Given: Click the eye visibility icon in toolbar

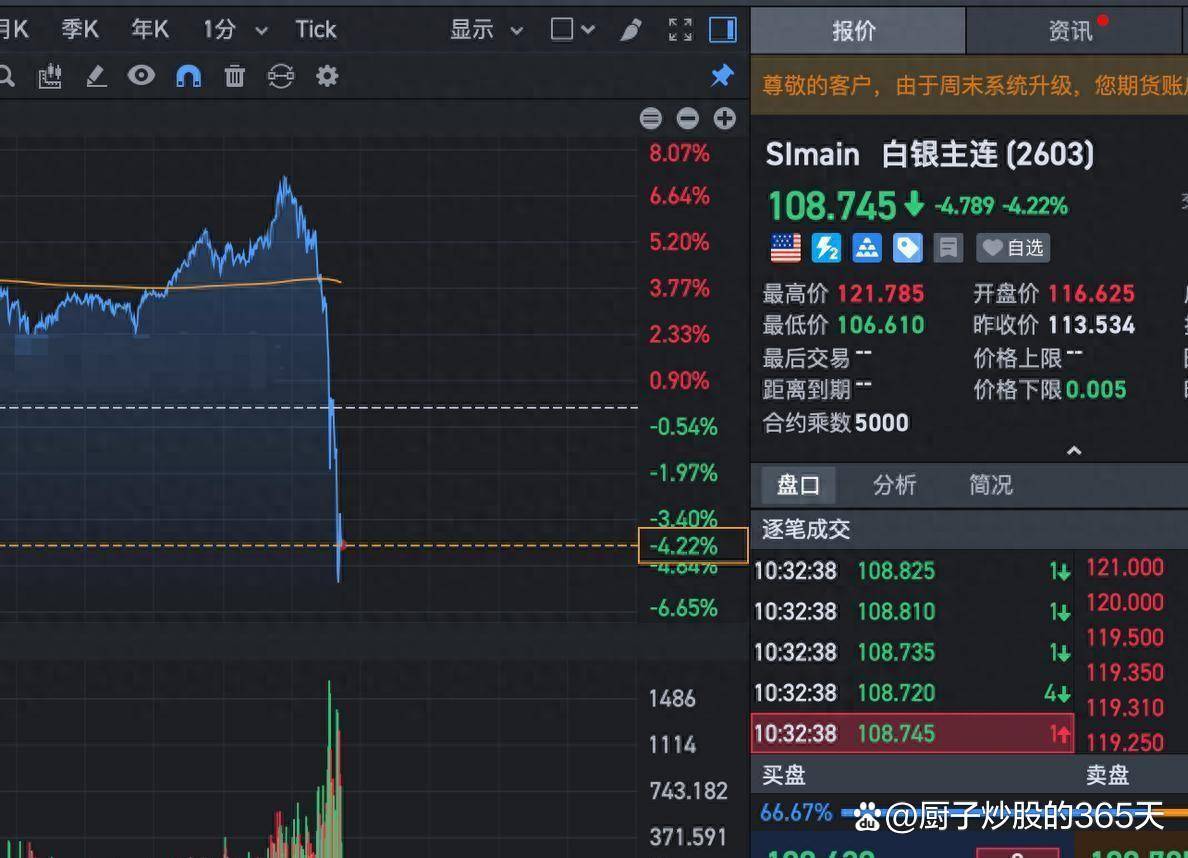Looking at the screenshot, I should [x=141, y=76].
